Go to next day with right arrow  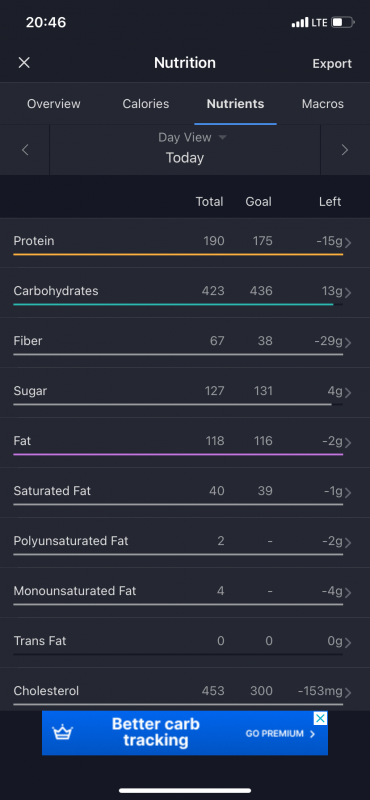coord(345,149)
